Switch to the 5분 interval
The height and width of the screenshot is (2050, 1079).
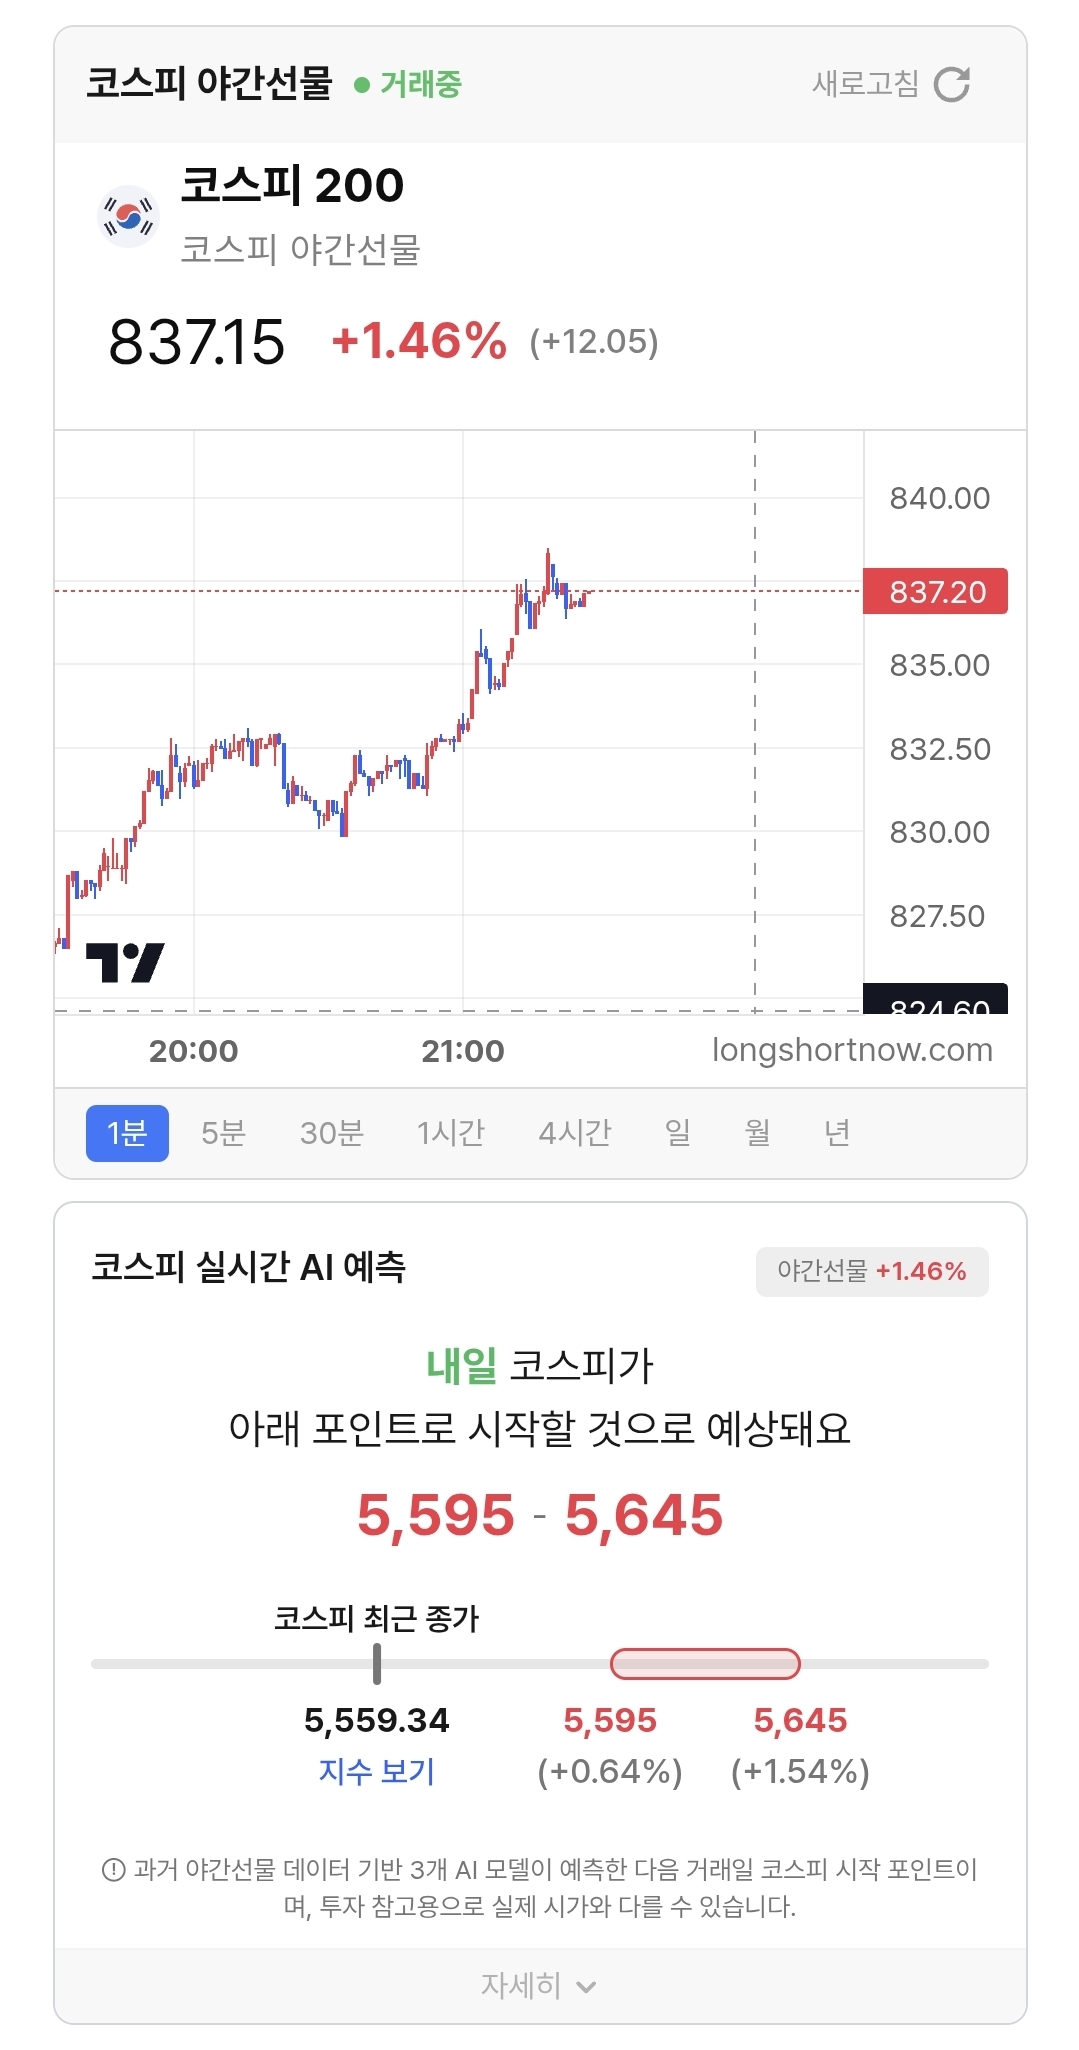223,1133
